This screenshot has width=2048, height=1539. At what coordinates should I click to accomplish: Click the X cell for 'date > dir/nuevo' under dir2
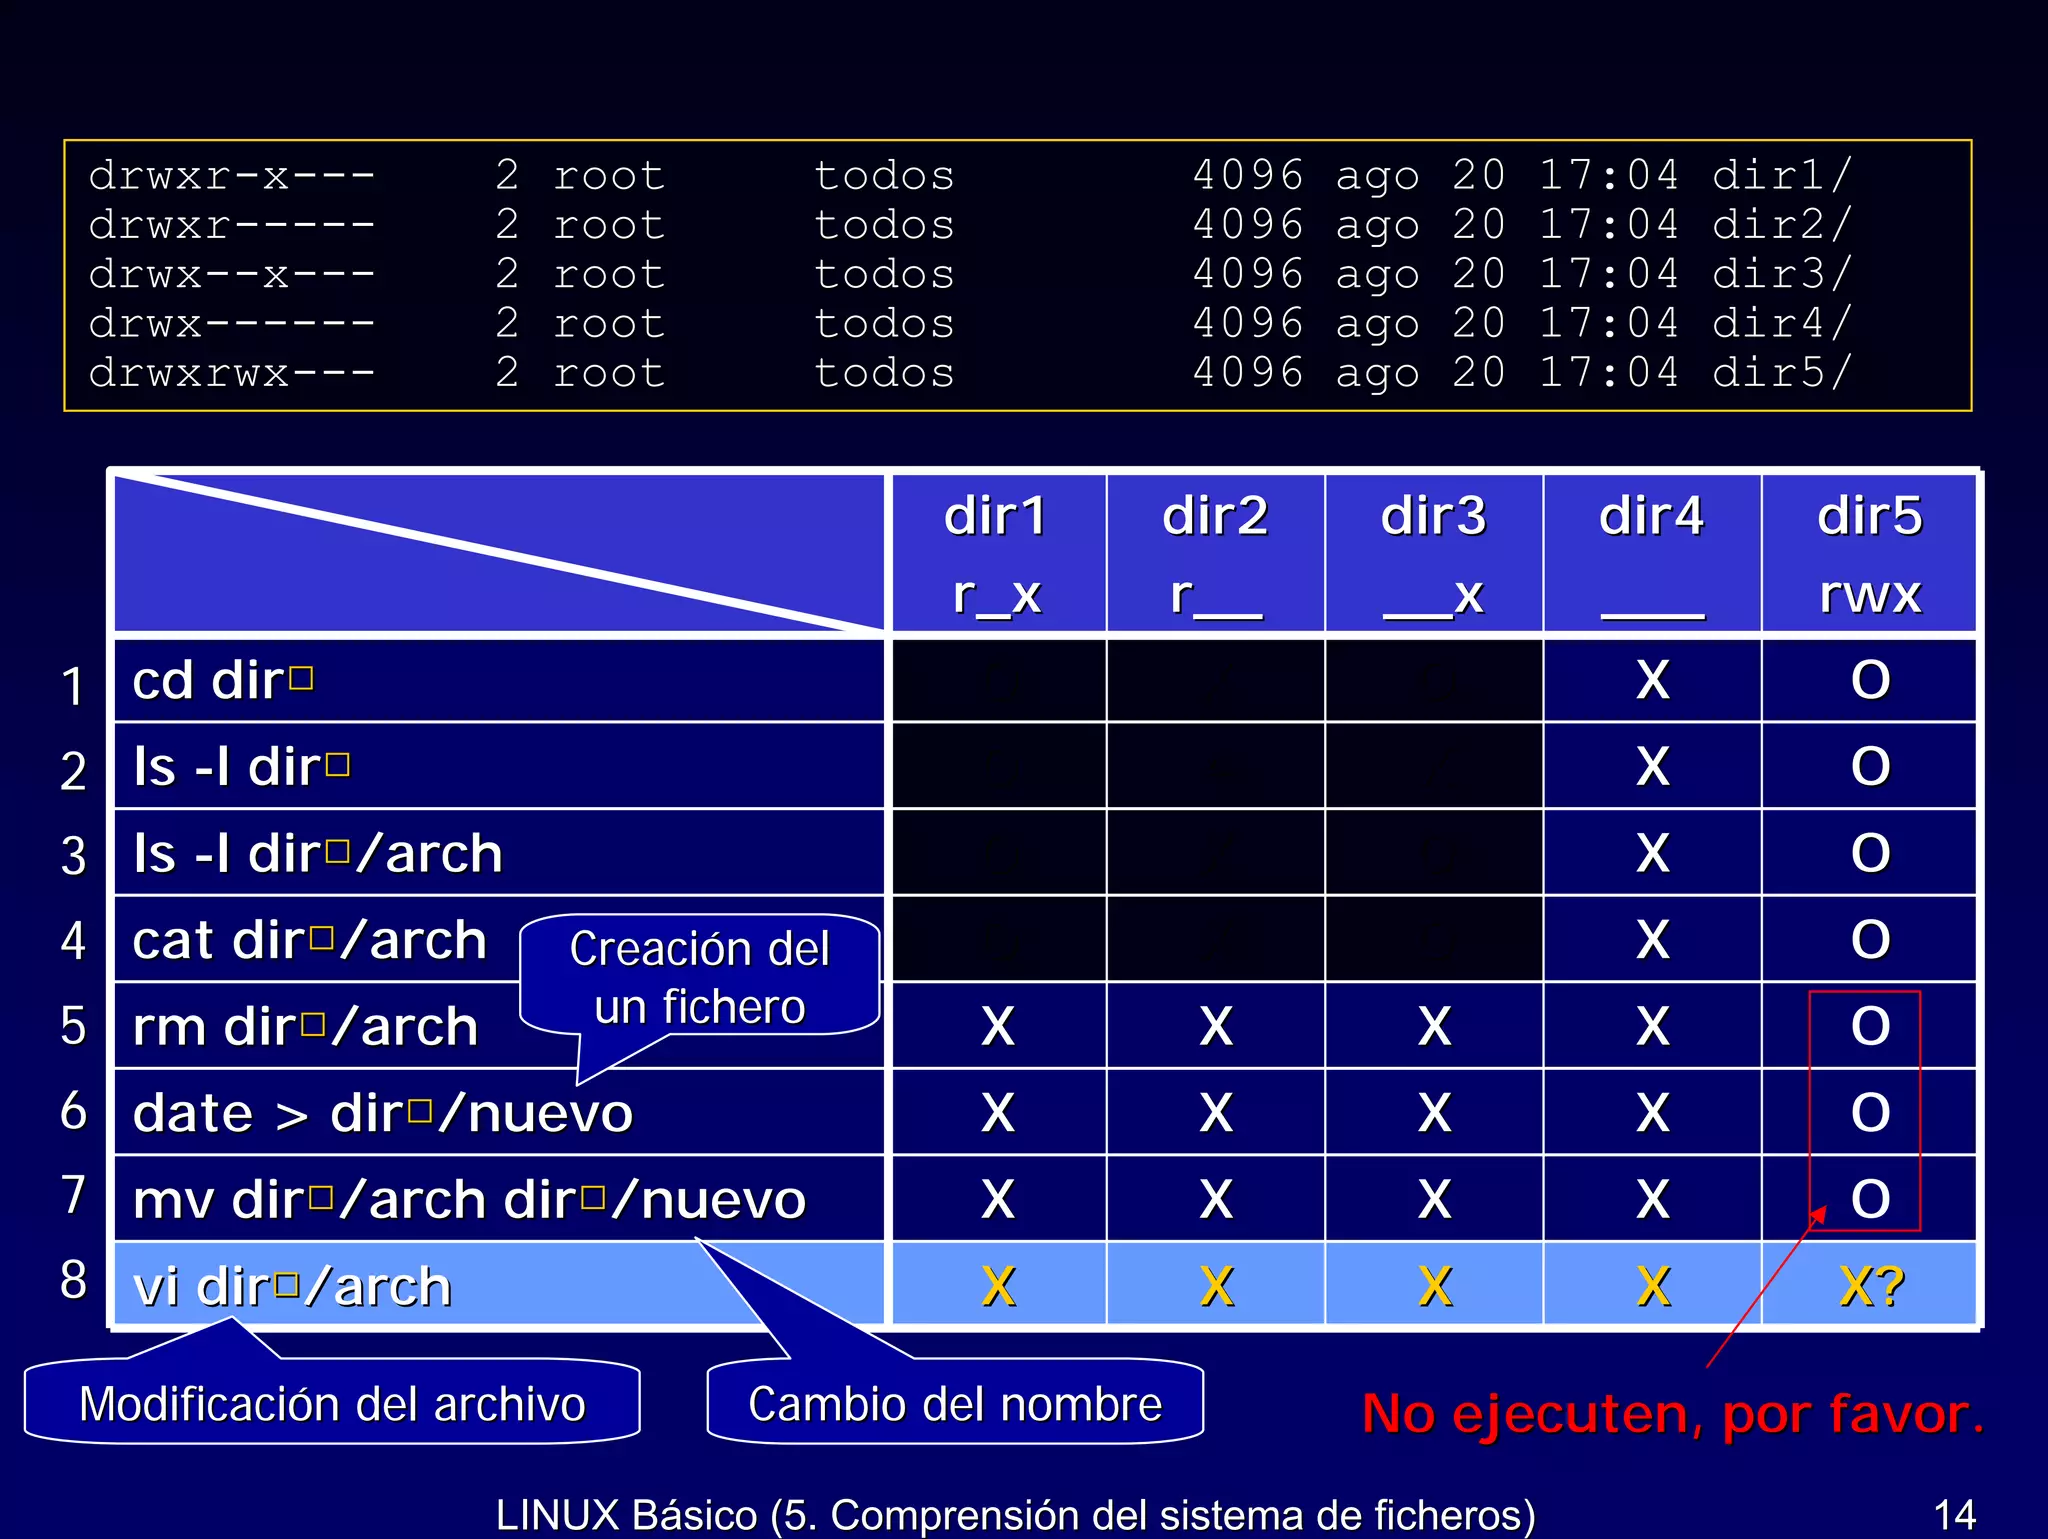click(1216, 1112)
